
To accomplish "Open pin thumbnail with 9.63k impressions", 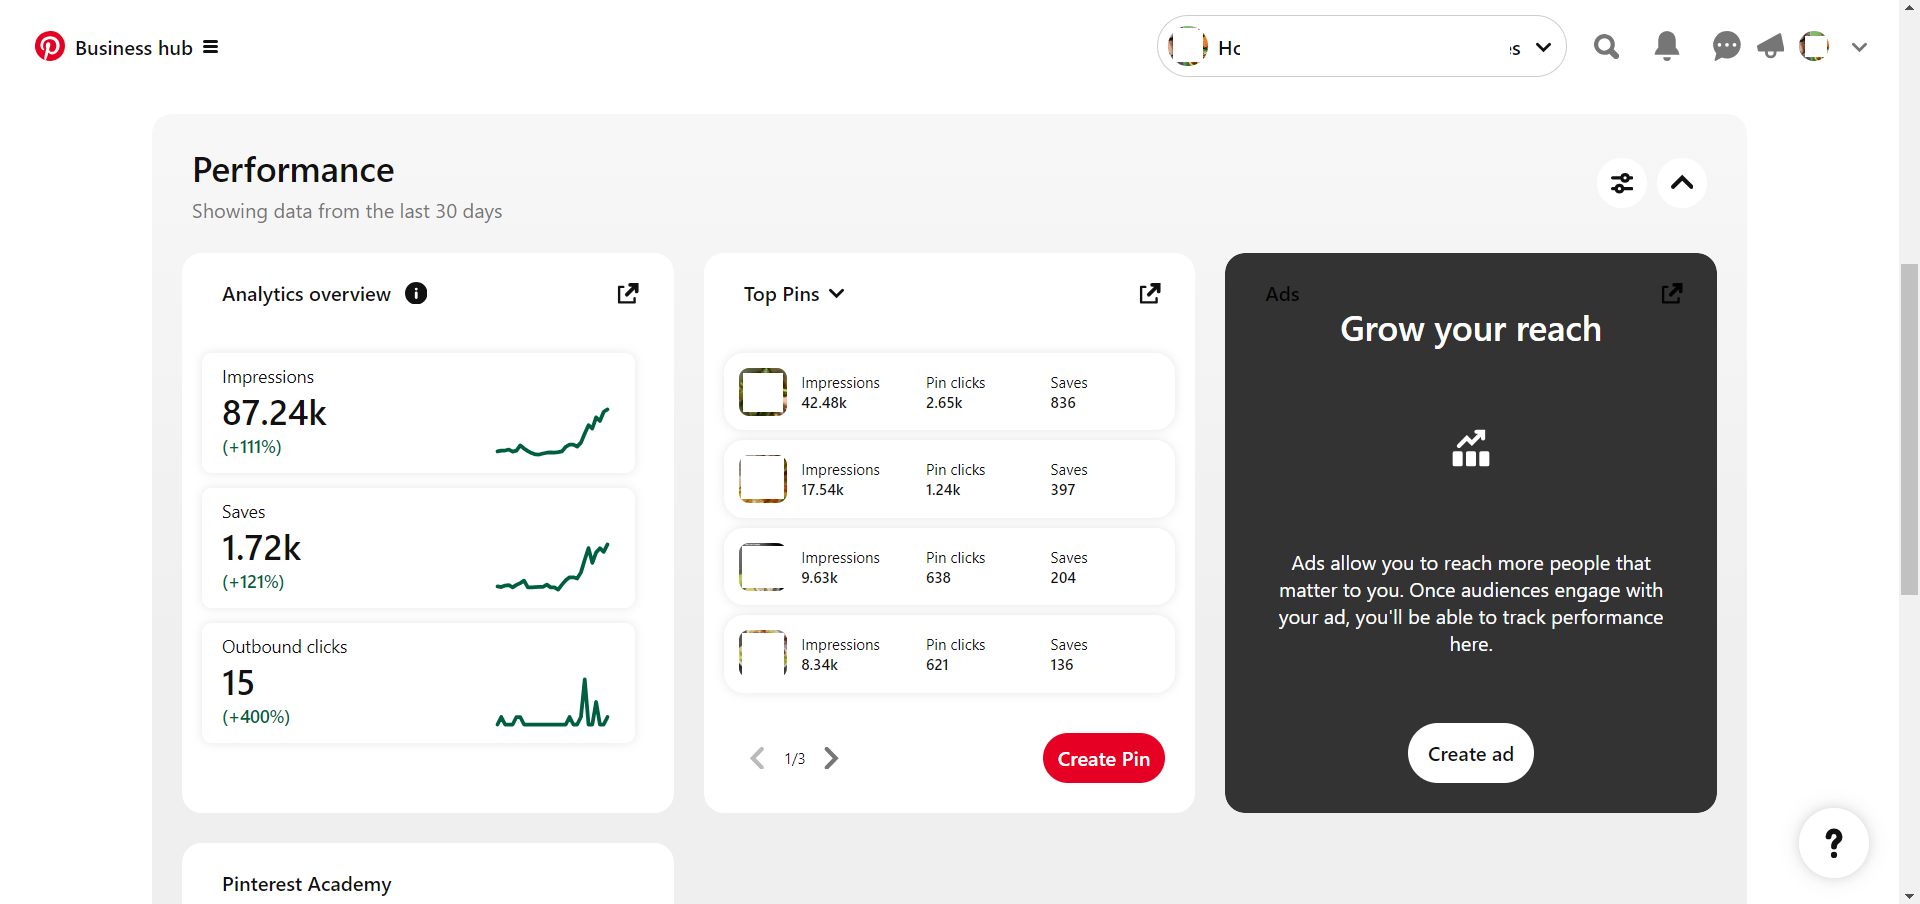I will [x=763, y=567].
